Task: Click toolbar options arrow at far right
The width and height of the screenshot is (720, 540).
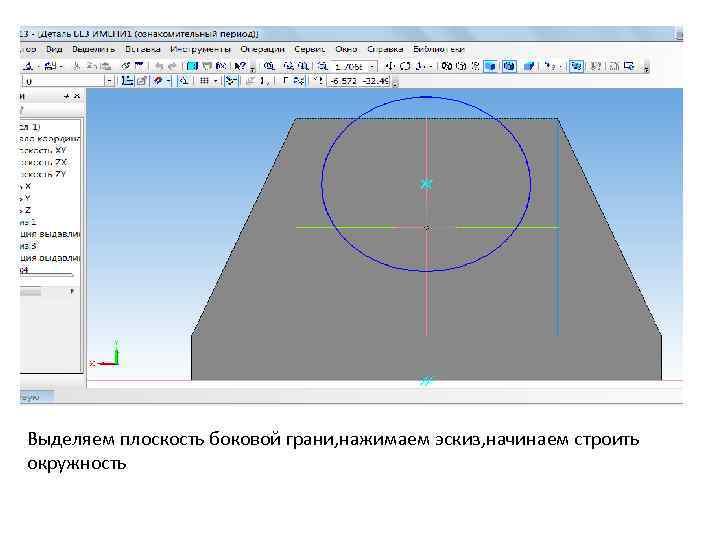Action: tap(647, 68)
